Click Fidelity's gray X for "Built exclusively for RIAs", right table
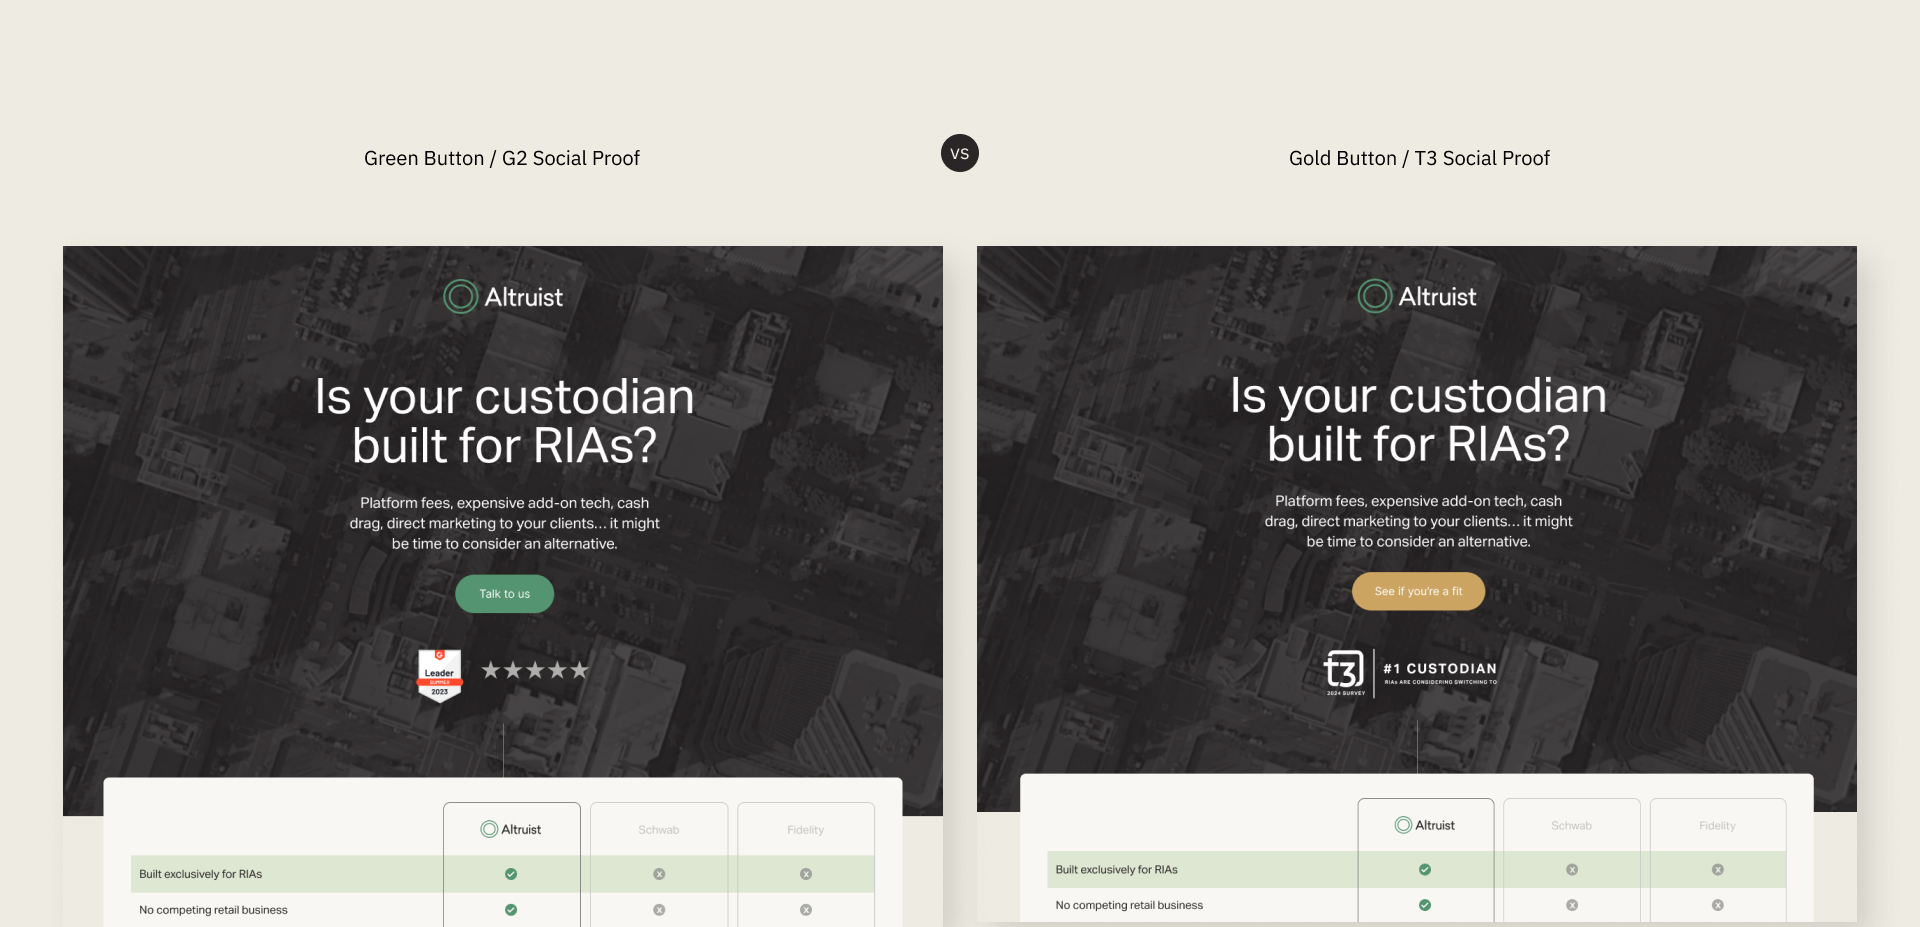The image size is (1920, 927). click(1718, 870)
